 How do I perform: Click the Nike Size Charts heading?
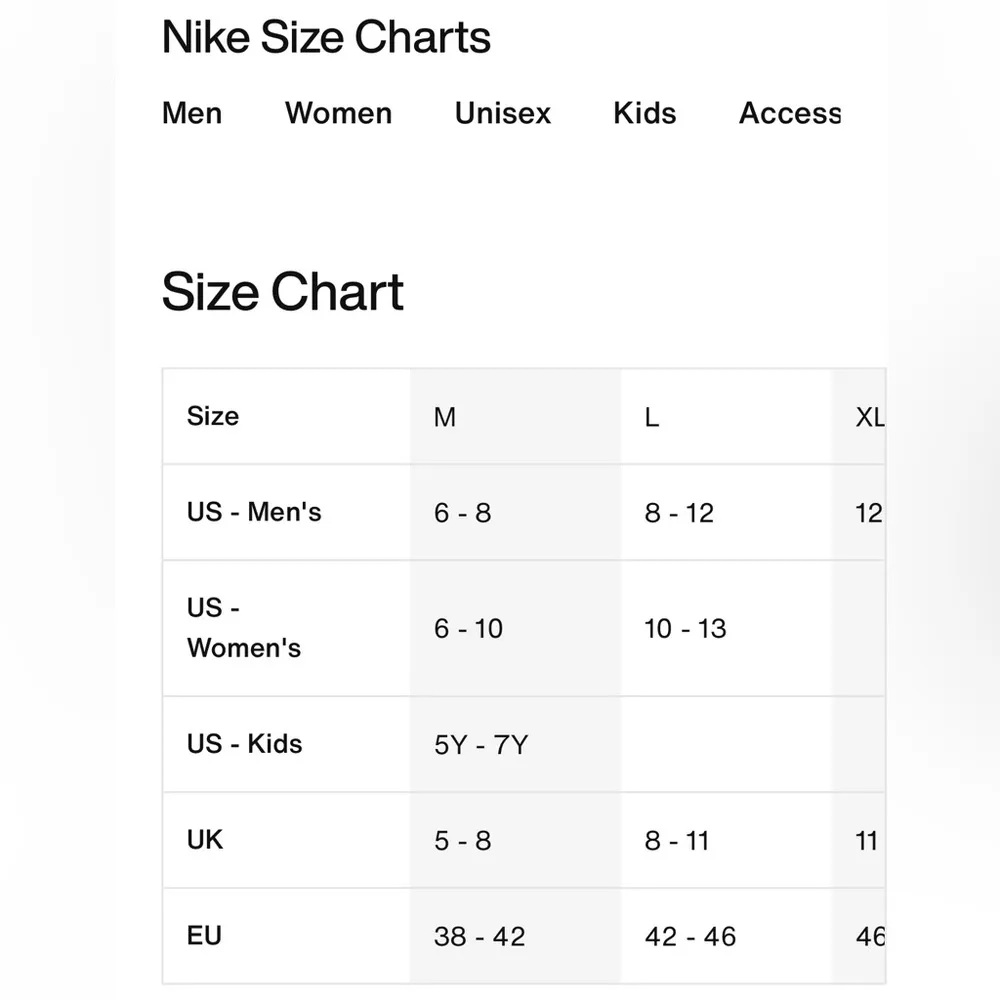click(x=327, y=37)
